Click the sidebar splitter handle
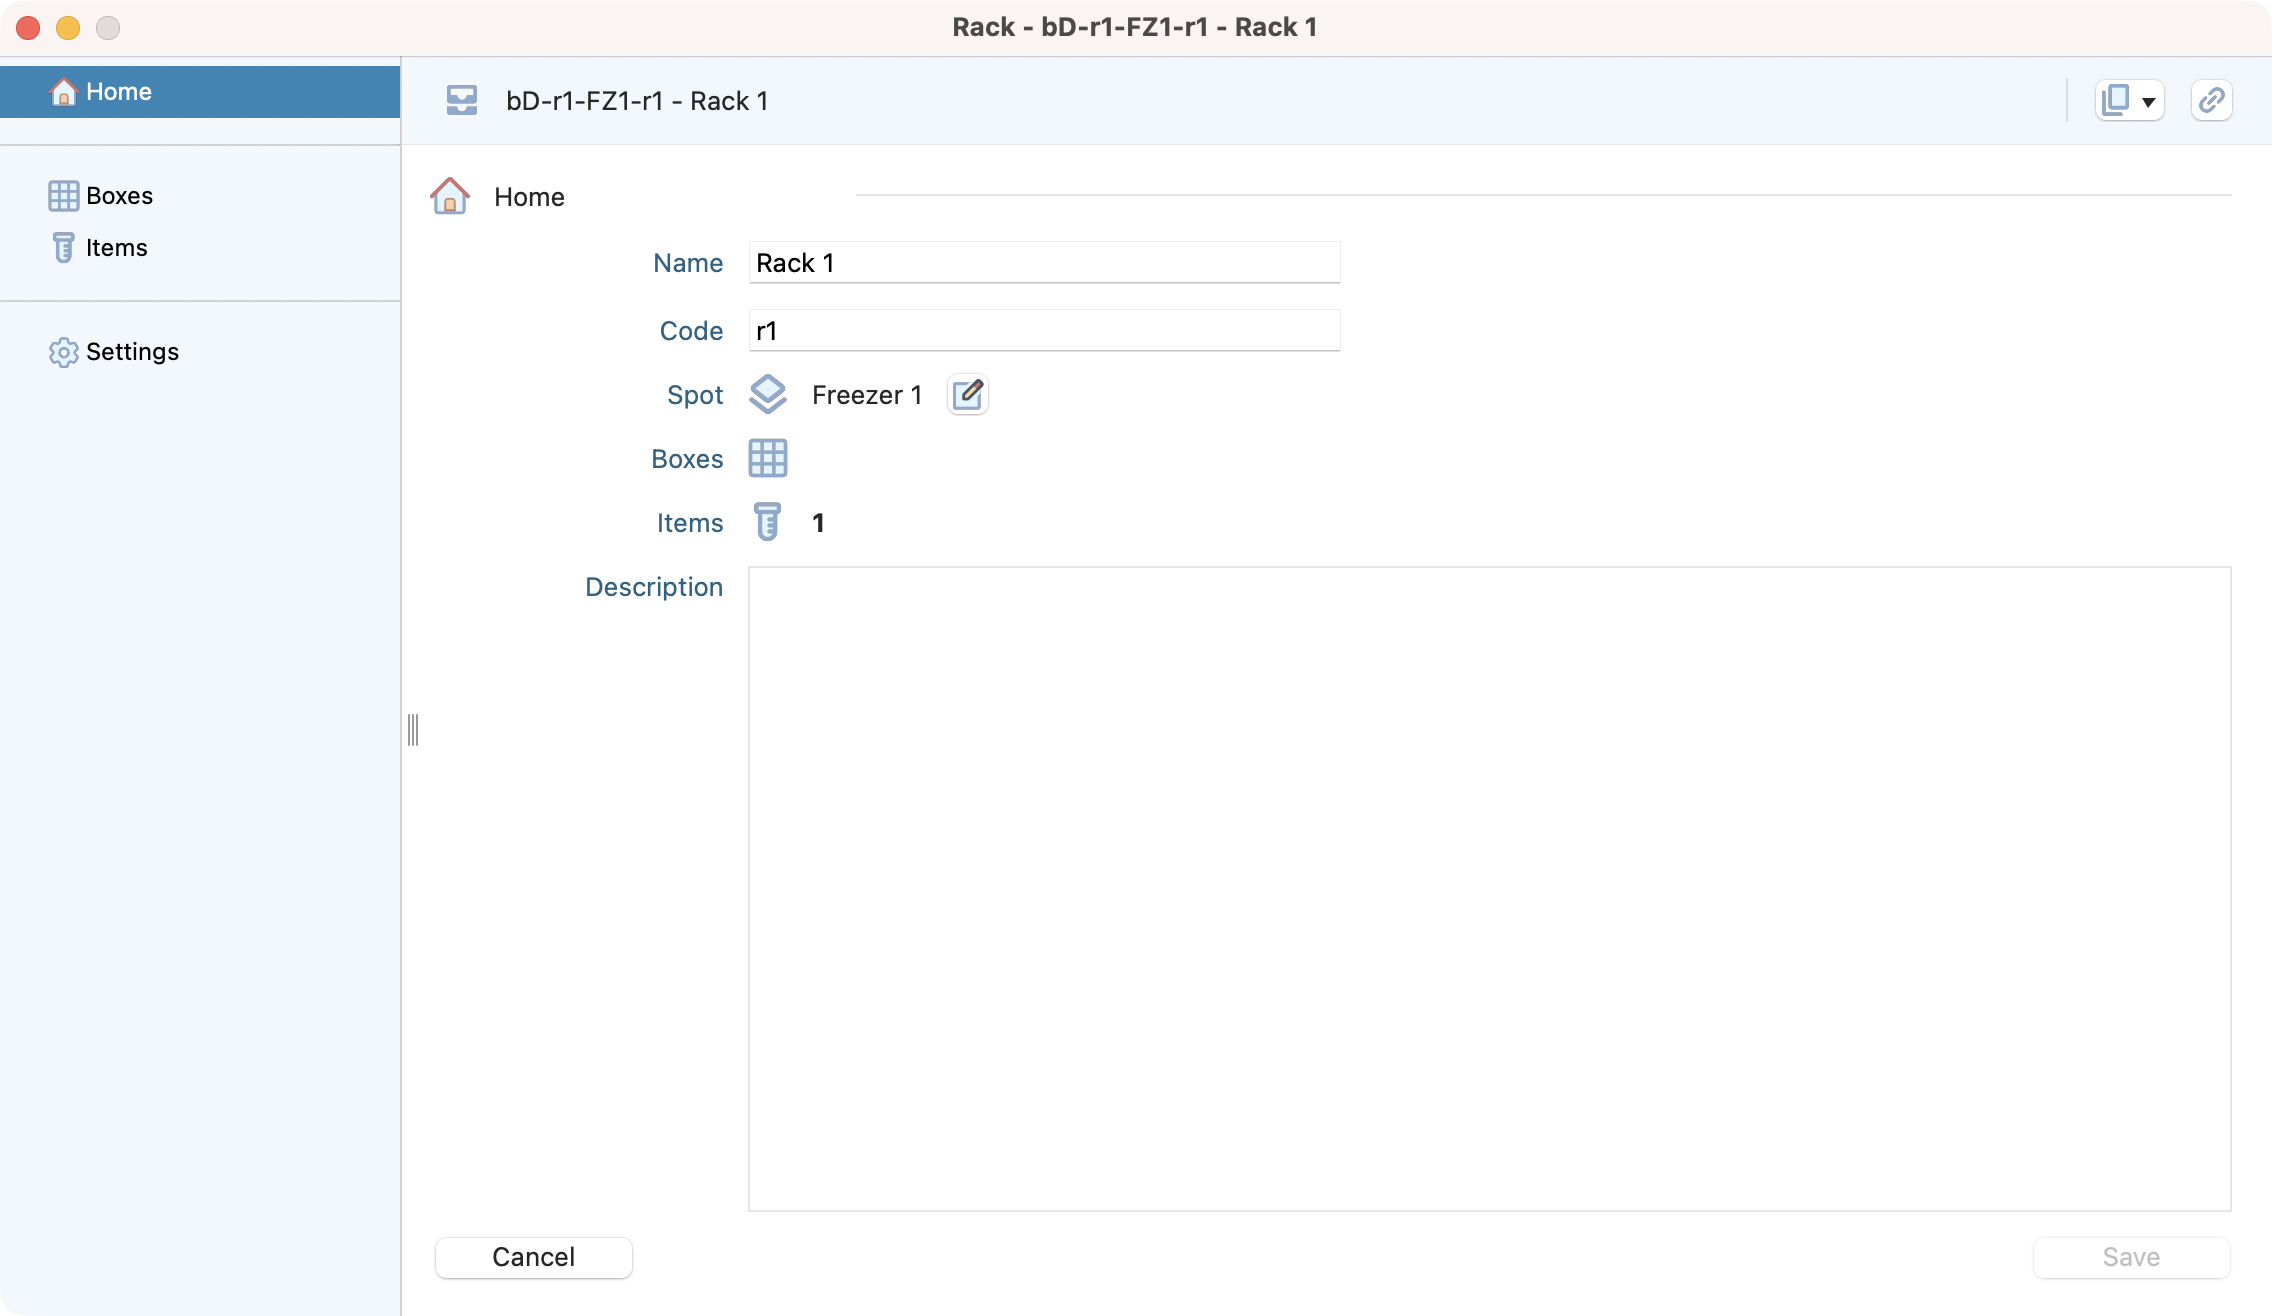Image resolution: width=2272 pixels, height=1316 pixels. click(413, 730)
